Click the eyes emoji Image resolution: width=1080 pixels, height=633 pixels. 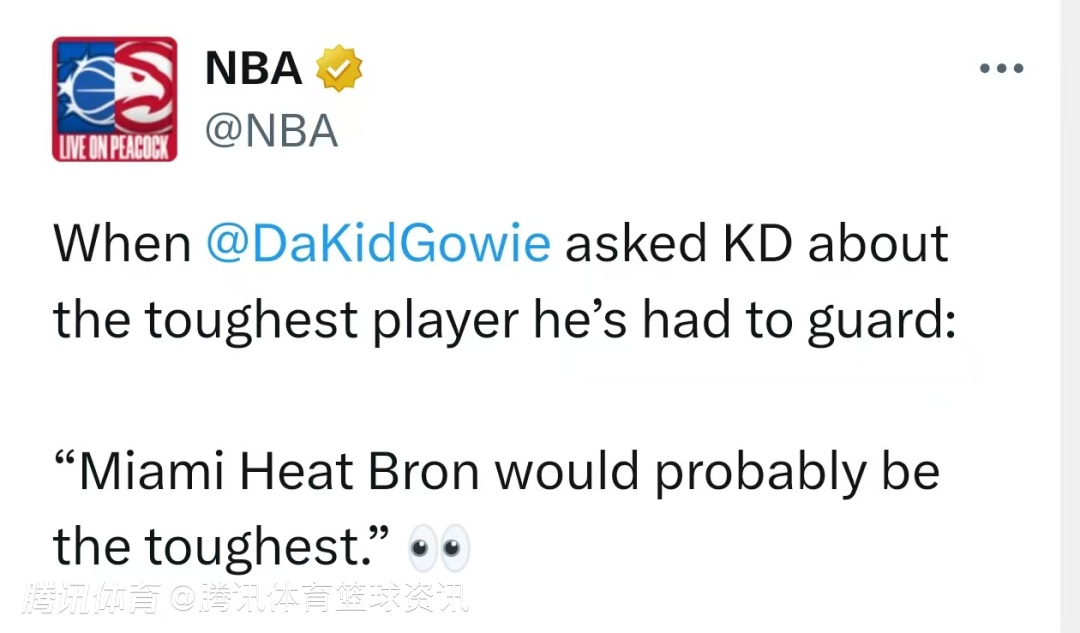pyautogui.click(x=440, y=548)
